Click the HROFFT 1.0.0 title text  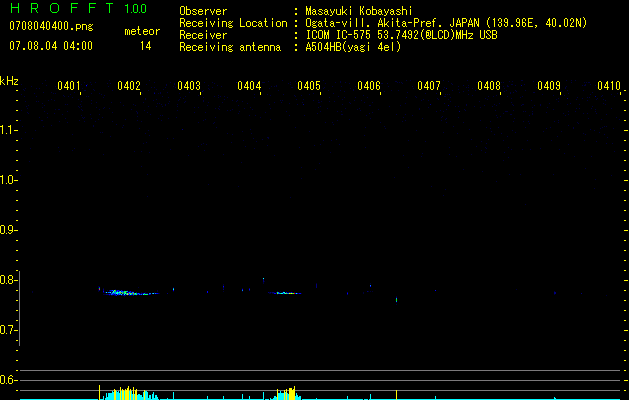(x=78, y=8)
